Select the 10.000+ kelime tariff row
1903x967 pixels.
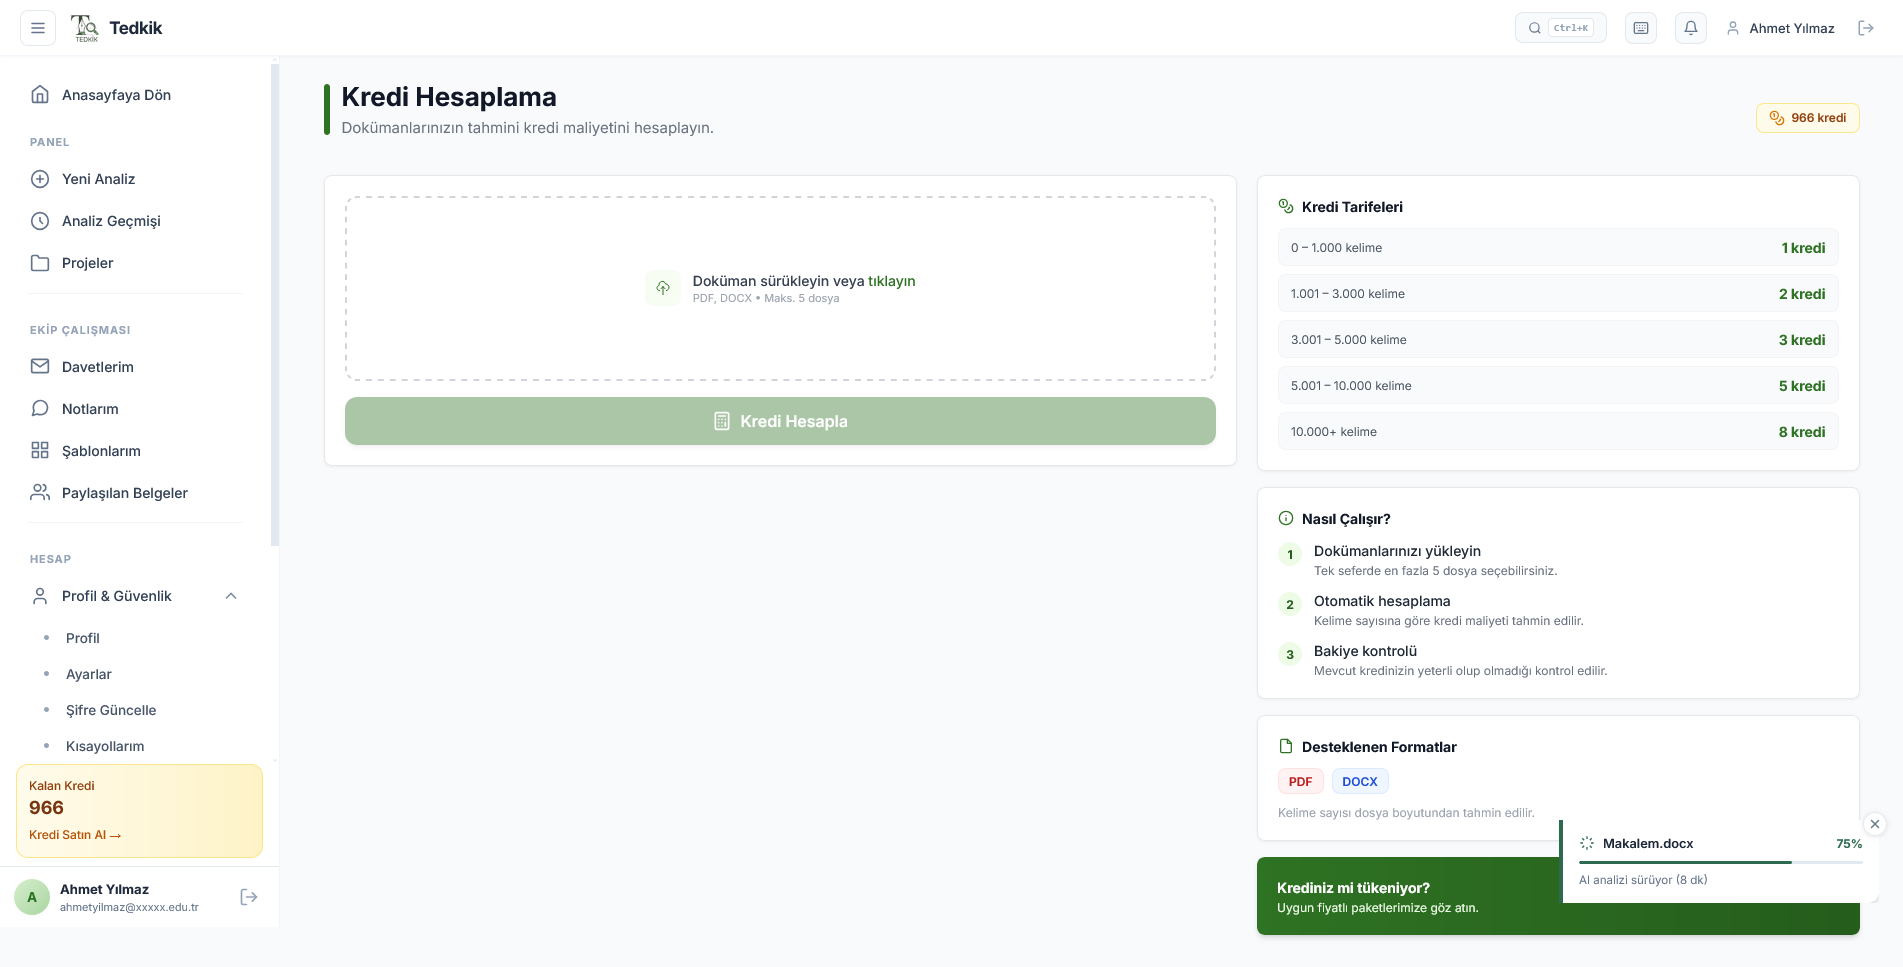coord(1558,432)
